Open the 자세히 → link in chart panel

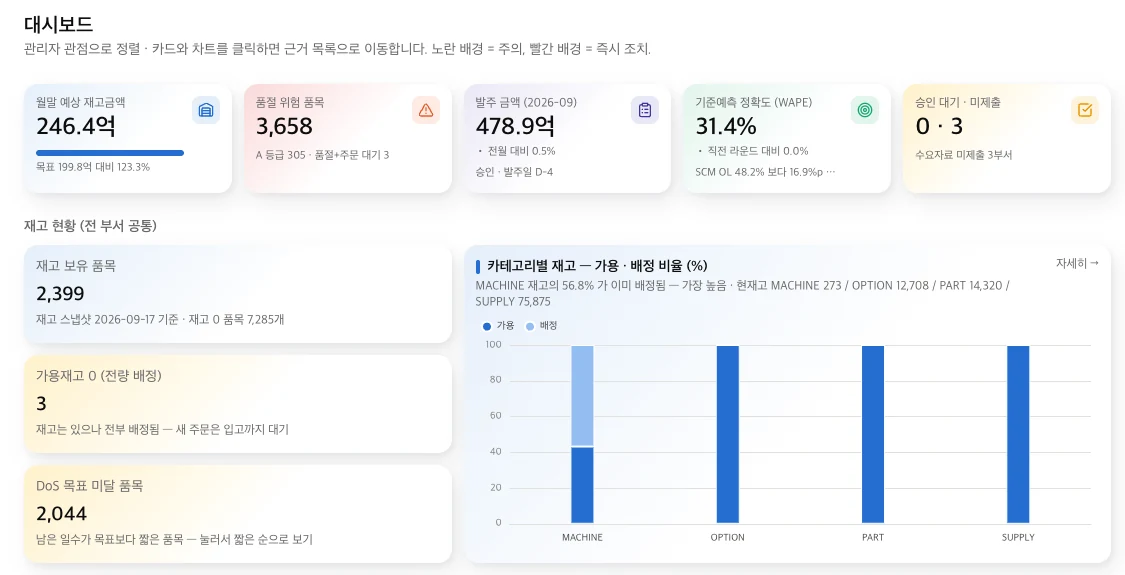point(1077,263)
